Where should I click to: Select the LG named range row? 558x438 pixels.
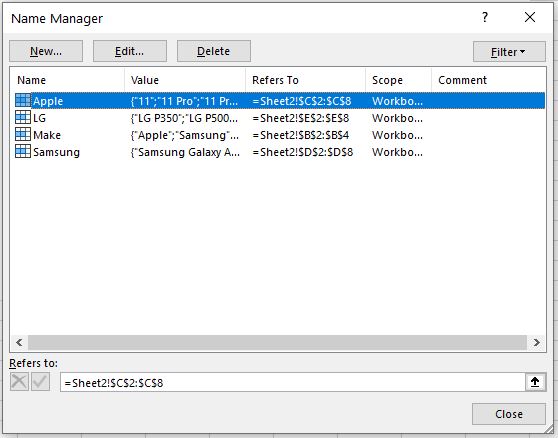click(x=280, y=118)
